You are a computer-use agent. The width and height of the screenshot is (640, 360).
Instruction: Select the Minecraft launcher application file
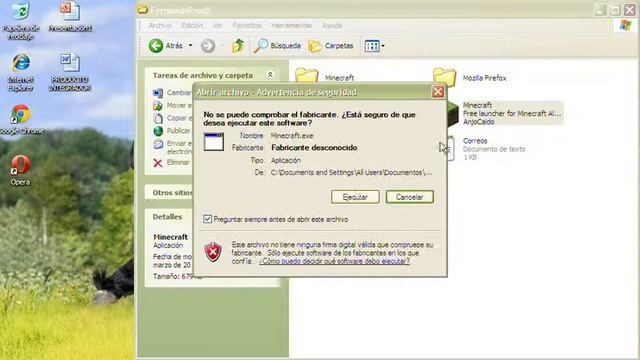(506, 113)
